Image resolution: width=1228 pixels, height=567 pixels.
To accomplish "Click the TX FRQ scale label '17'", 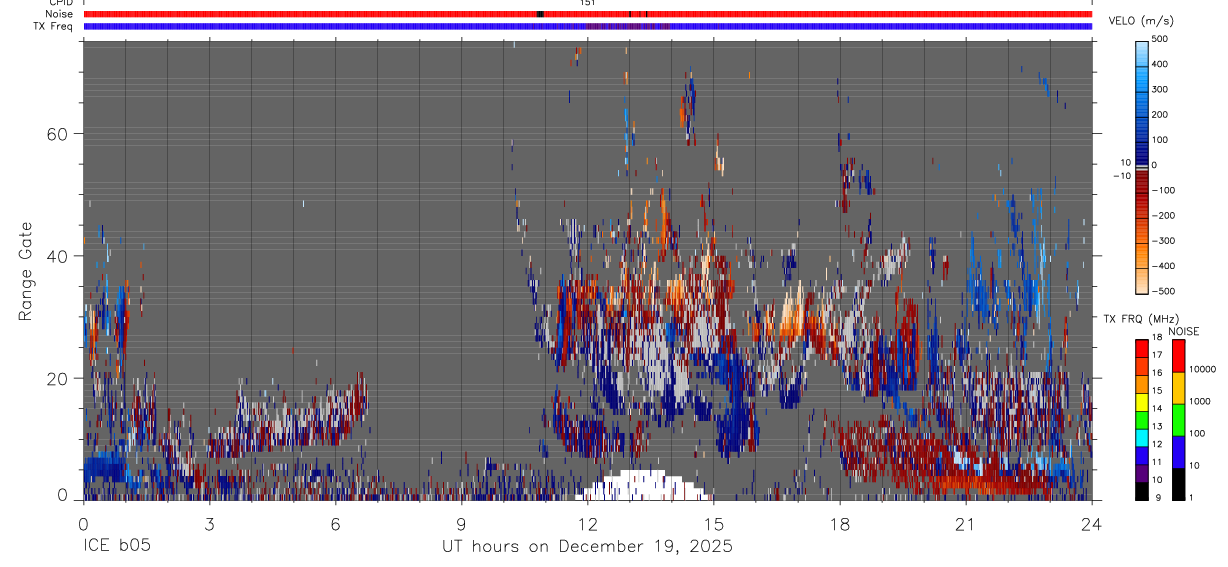I will click(1157, 355).
